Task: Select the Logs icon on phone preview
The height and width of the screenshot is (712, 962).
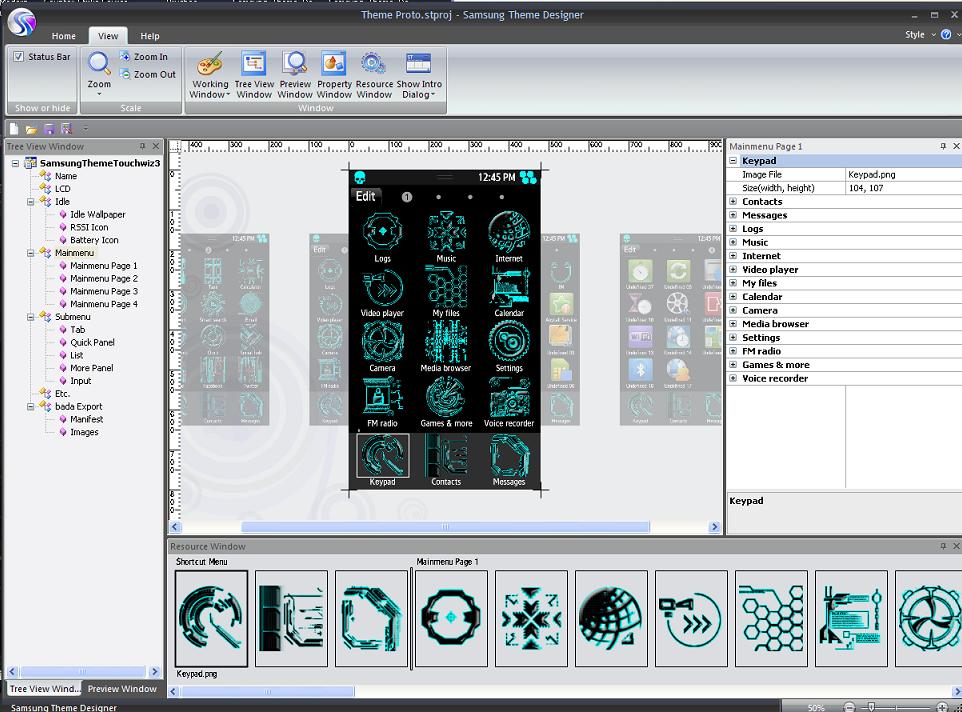Action: [x=382, y=232]
